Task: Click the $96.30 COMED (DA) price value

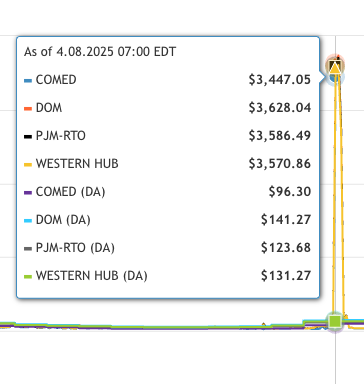Action: coord(290,192)
